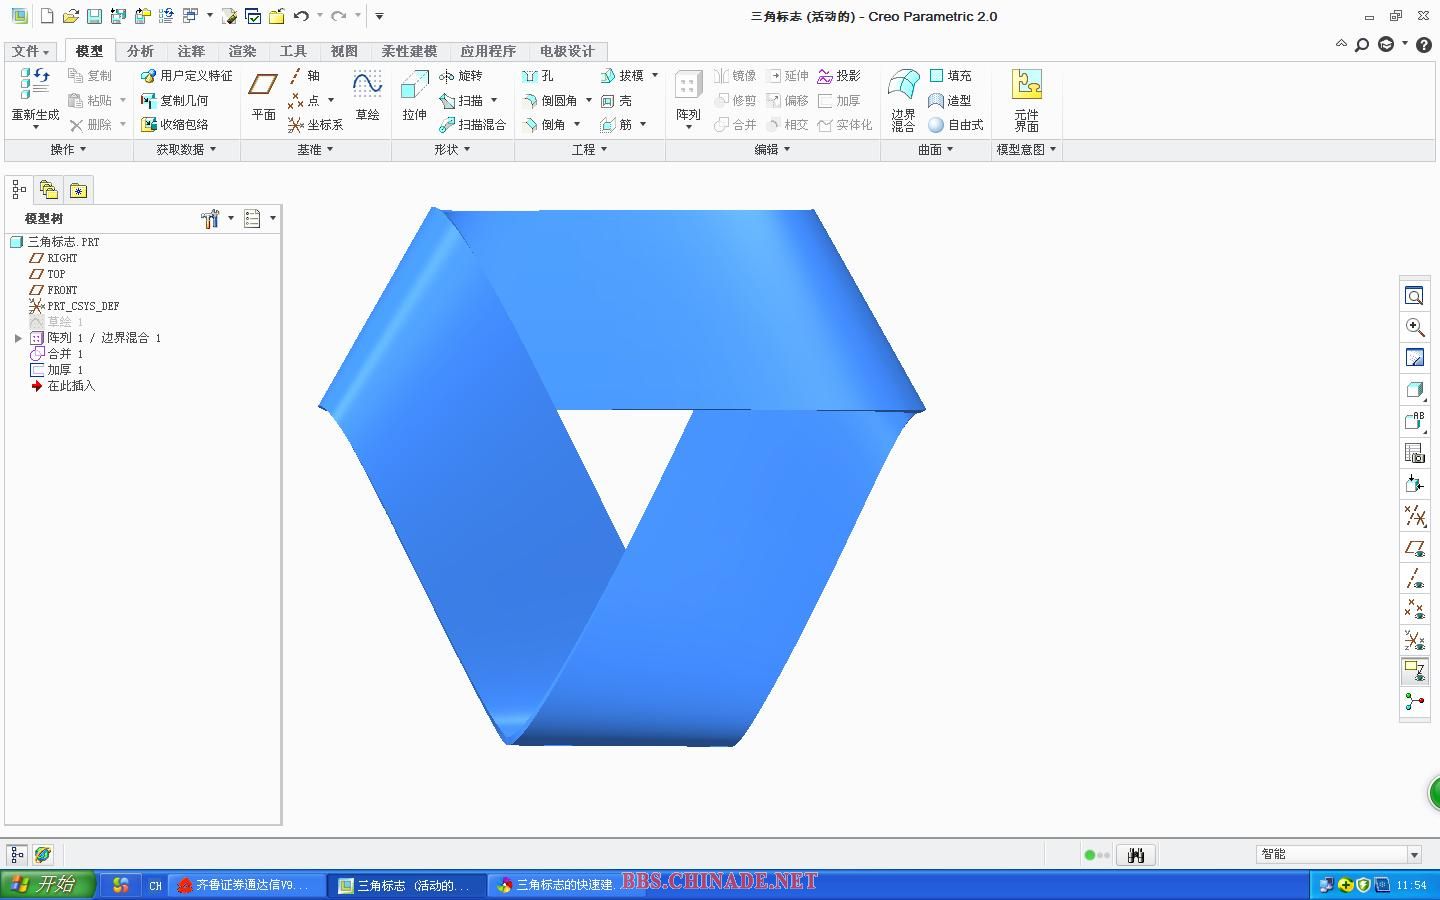Viewport: 1440px width, 900px height.
Task: Click the CH language indicator in taskbar
Action: tap(155, 885)
